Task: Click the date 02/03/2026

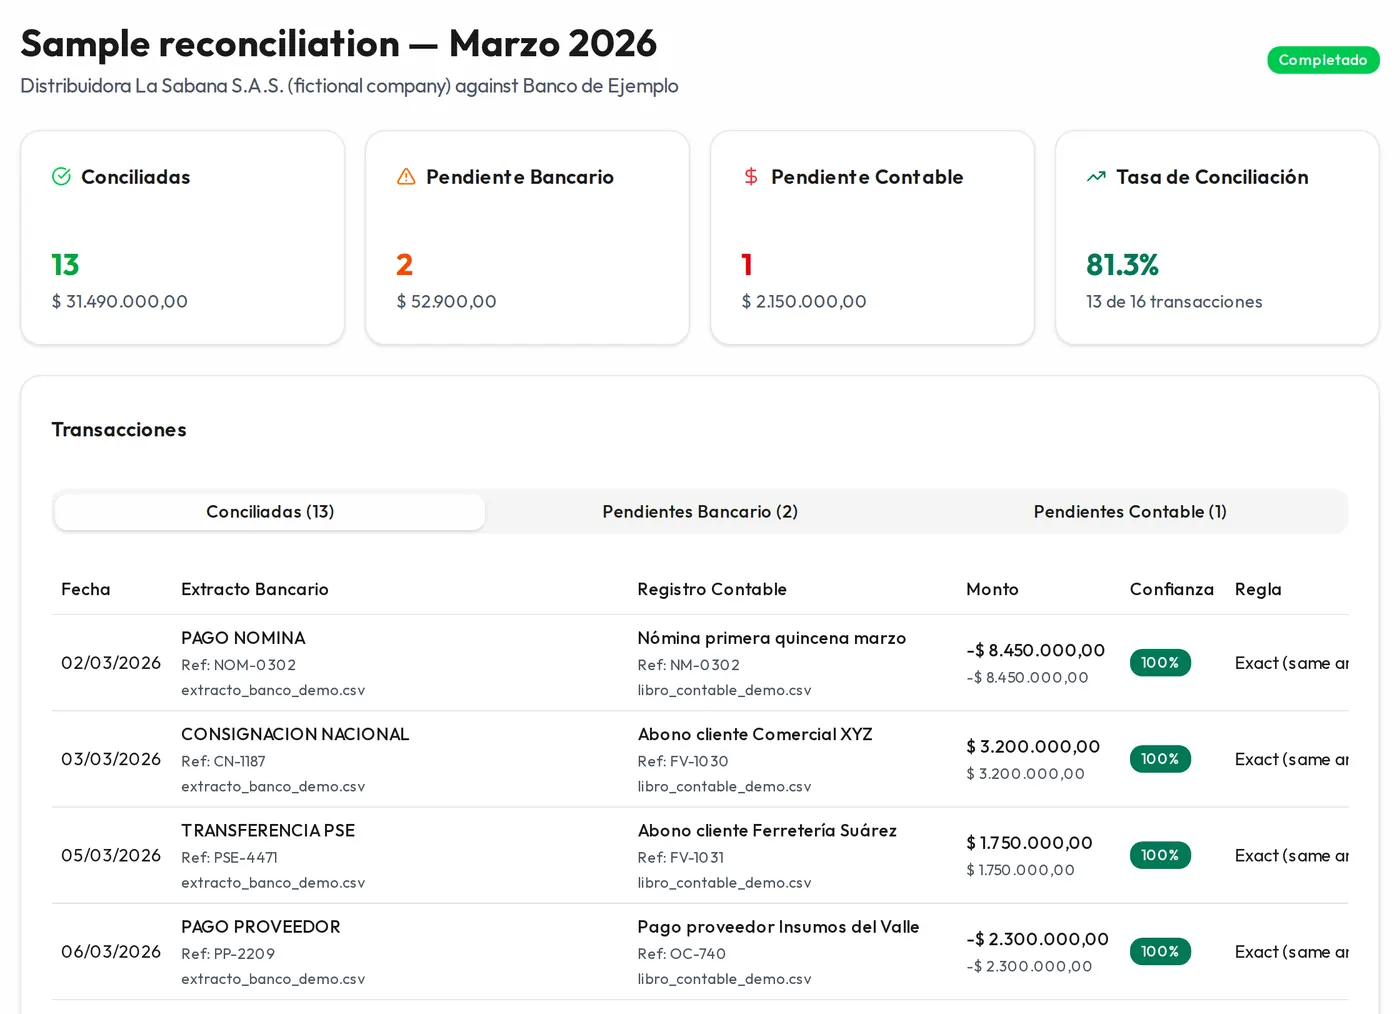Action: [x=111, y=663]
